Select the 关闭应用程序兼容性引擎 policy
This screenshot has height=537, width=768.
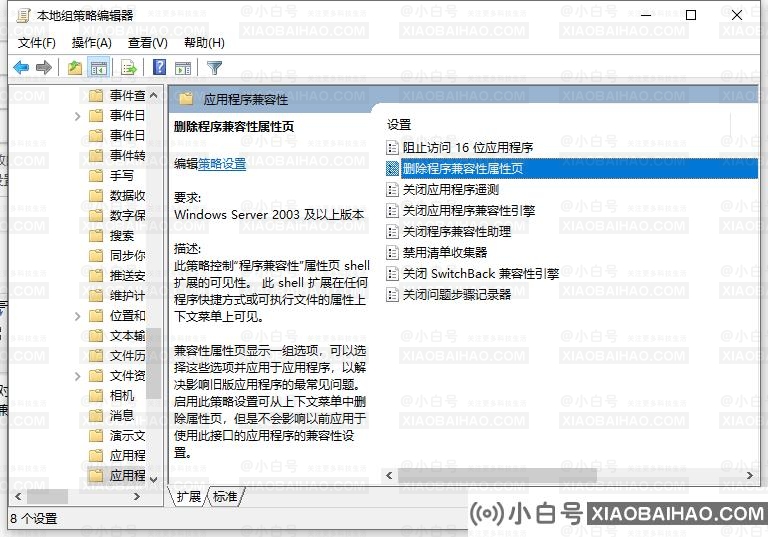(468, 211)
